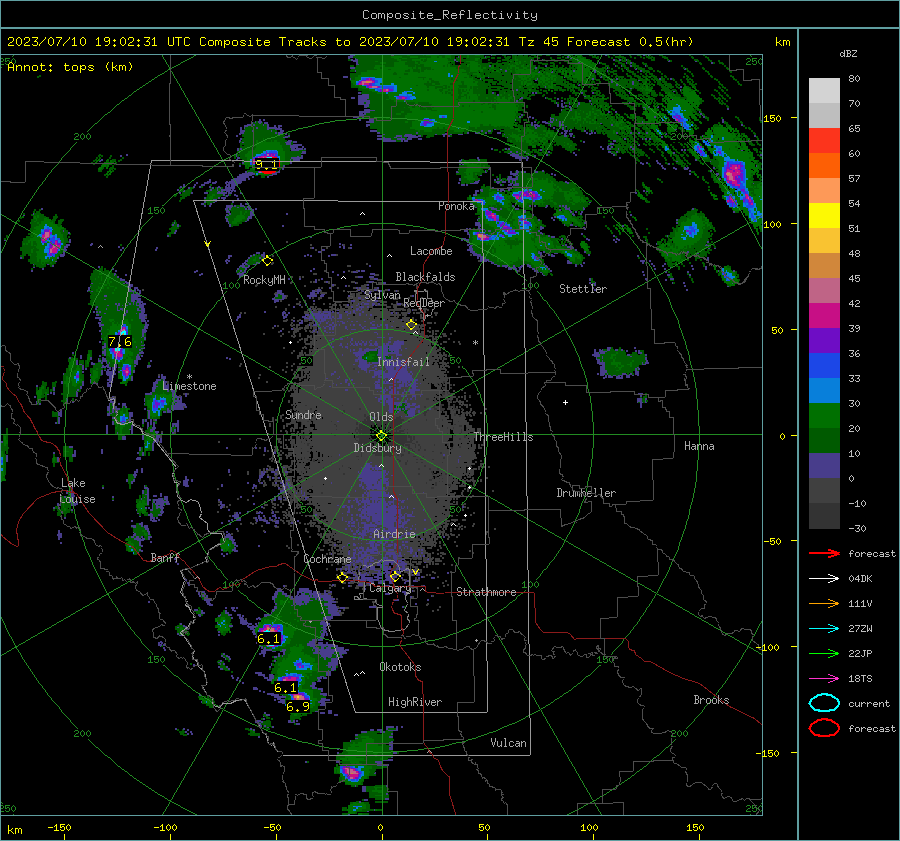This screenshot has width=900, height=841.
Task: Click the Sylvan label on map
Action: pos(382,295)
